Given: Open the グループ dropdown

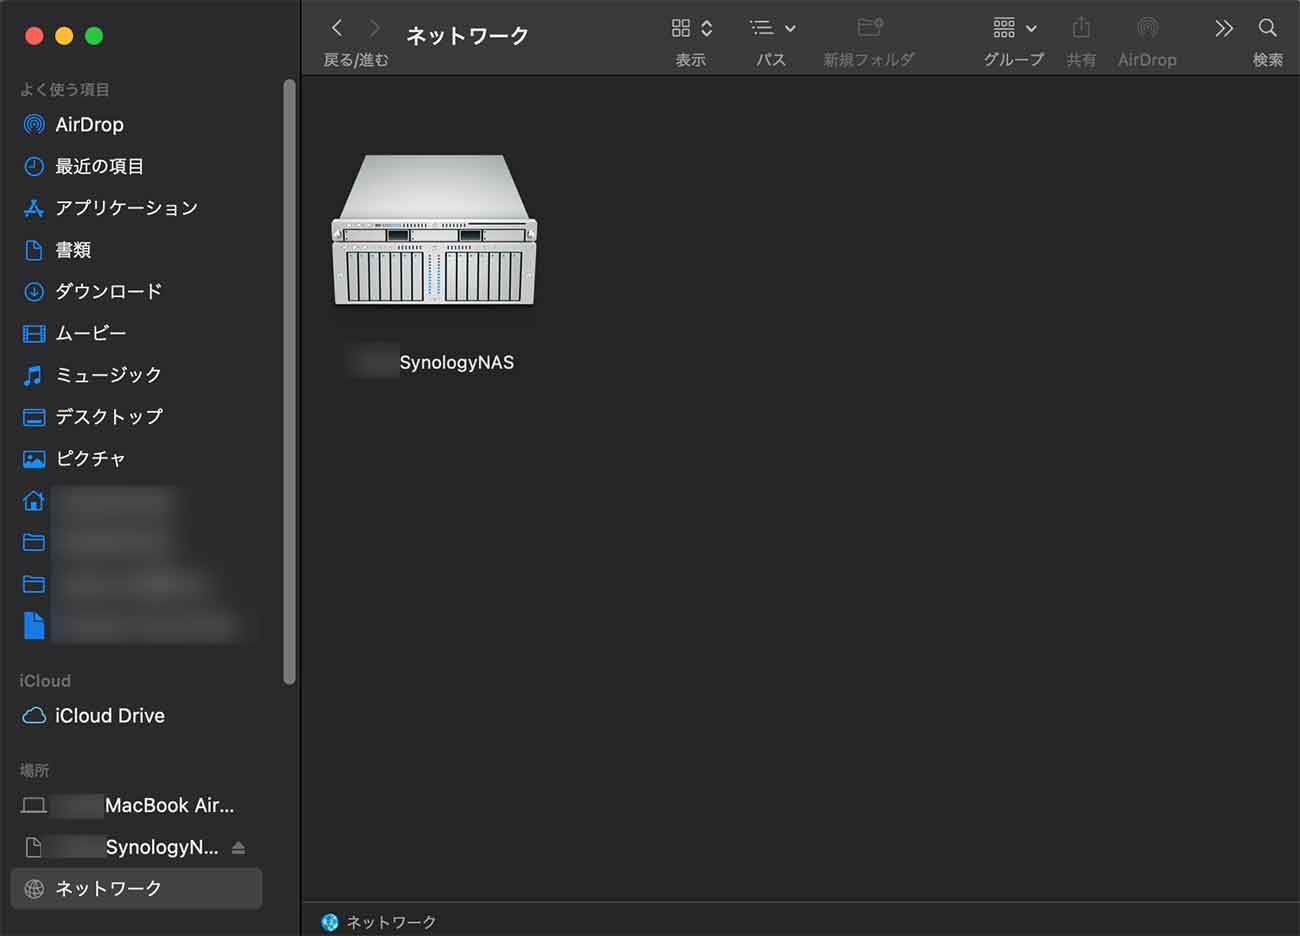Looking at the screenshot, I should point(1014,28).
